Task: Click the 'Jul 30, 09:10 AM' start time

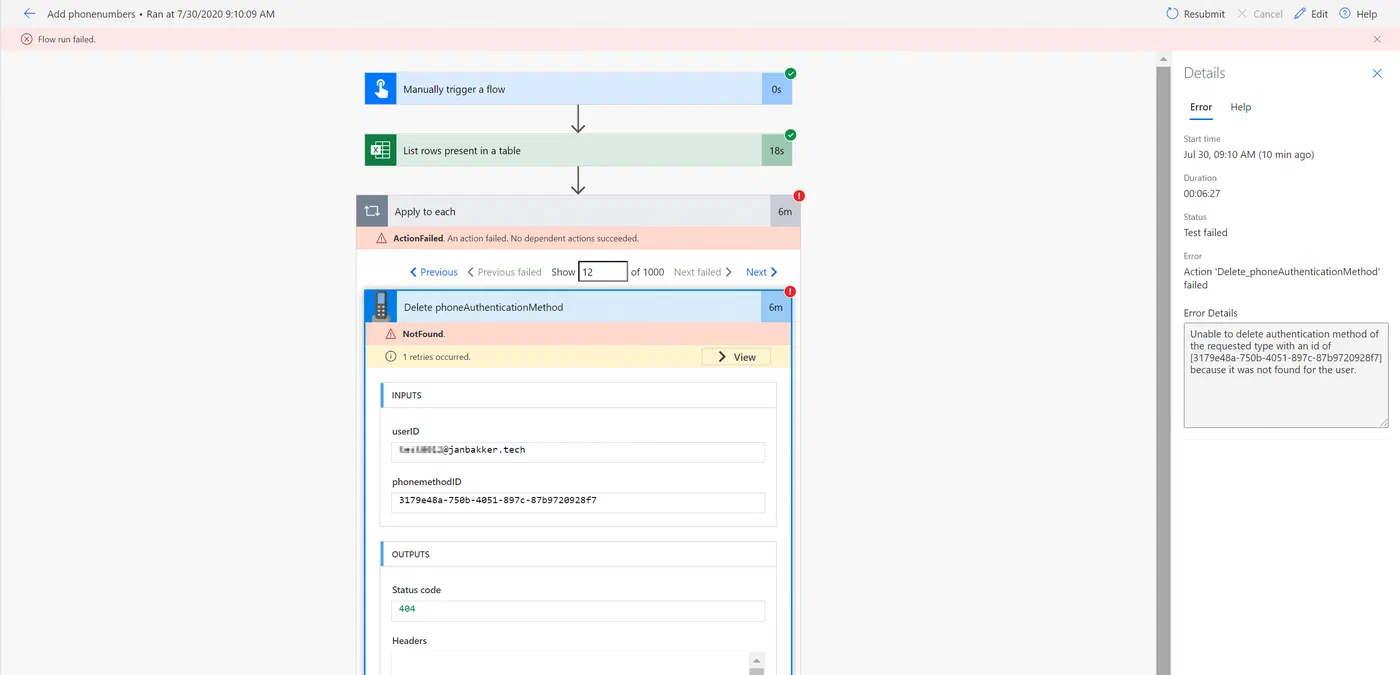Action: point(1249,155)
